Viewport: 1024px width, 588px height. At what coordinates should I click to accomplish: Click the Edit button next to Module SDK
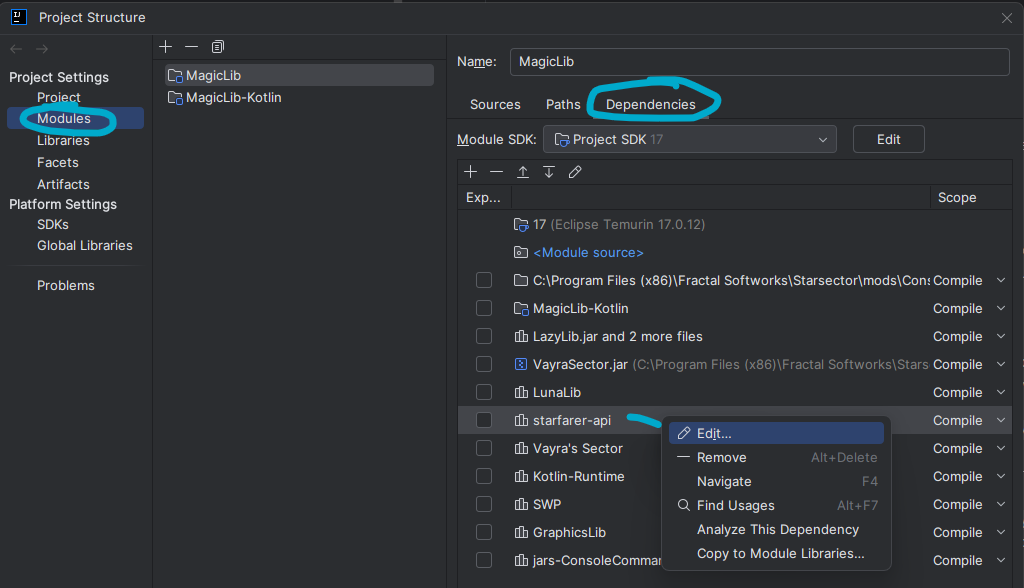click(x=888, y=139)
